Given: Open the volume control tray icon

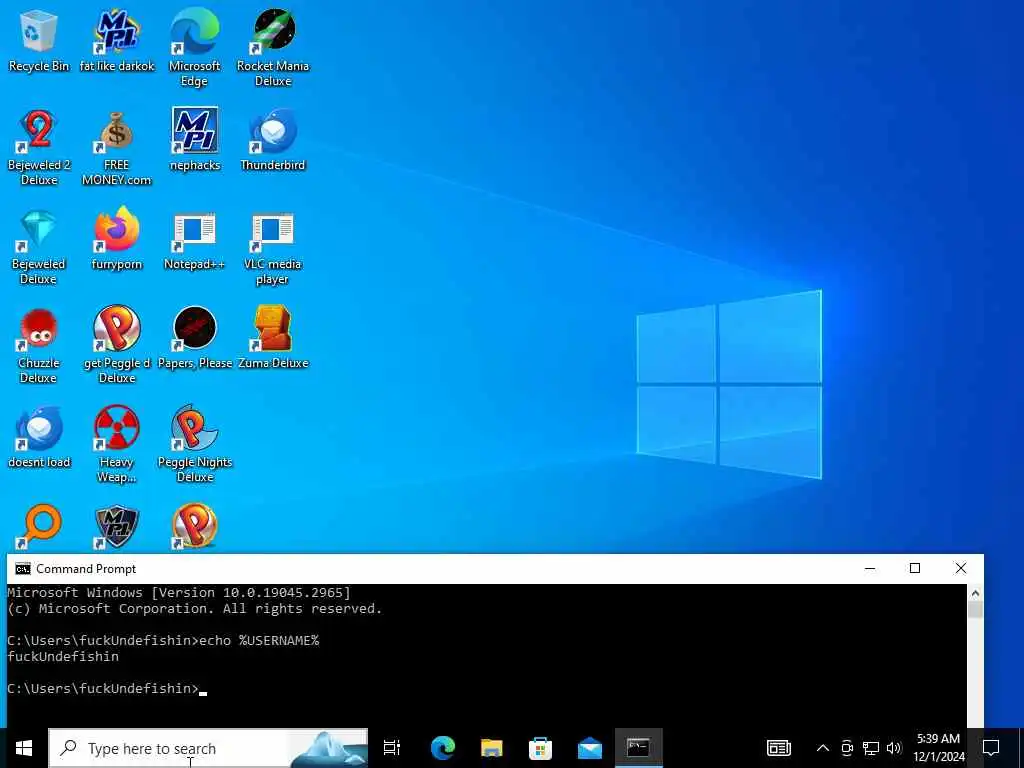Looking at the screenshot, I should click(894, 748).
